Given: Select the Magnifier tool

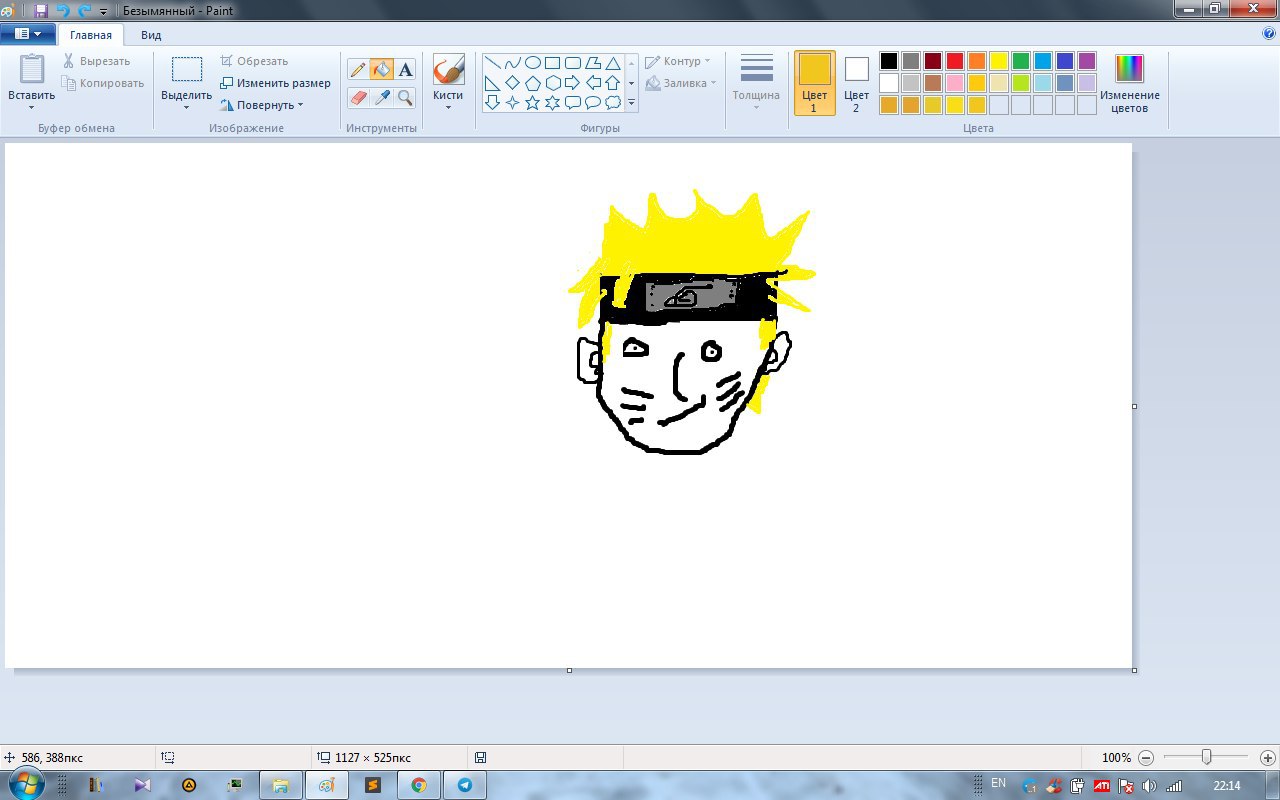Looking at the screenshot, I should coord(405,97).
